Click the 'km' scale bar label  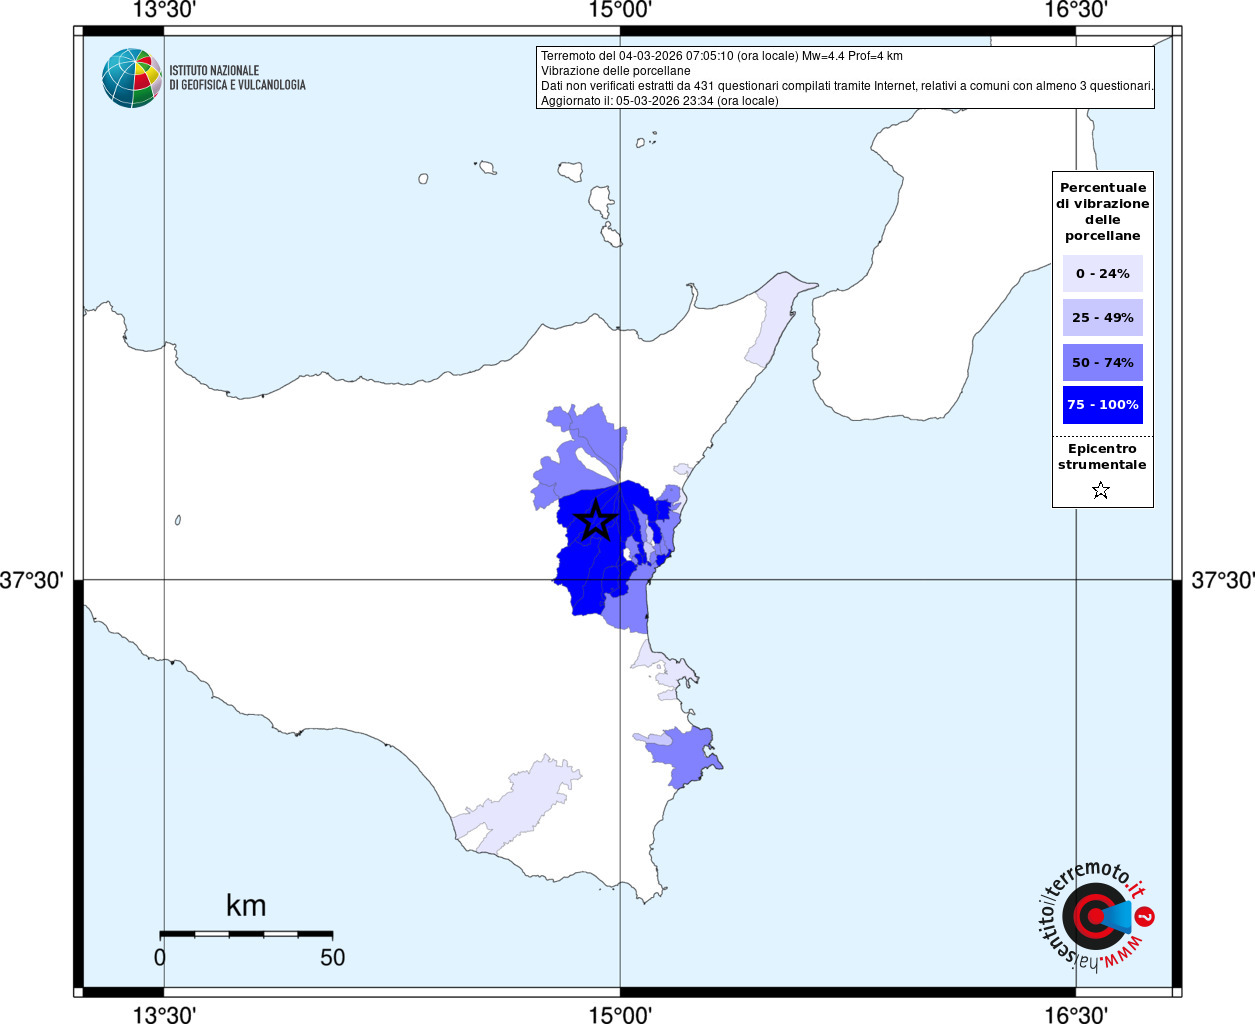[246, 905]
